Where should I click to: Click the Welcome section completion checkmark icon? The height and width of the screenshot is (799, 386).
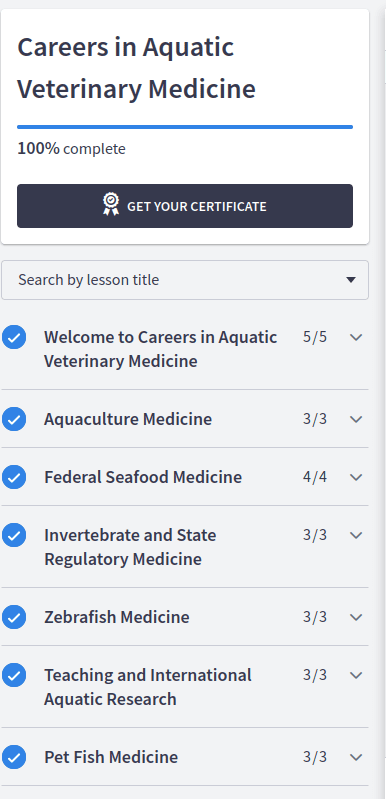[x=14, y=337]
